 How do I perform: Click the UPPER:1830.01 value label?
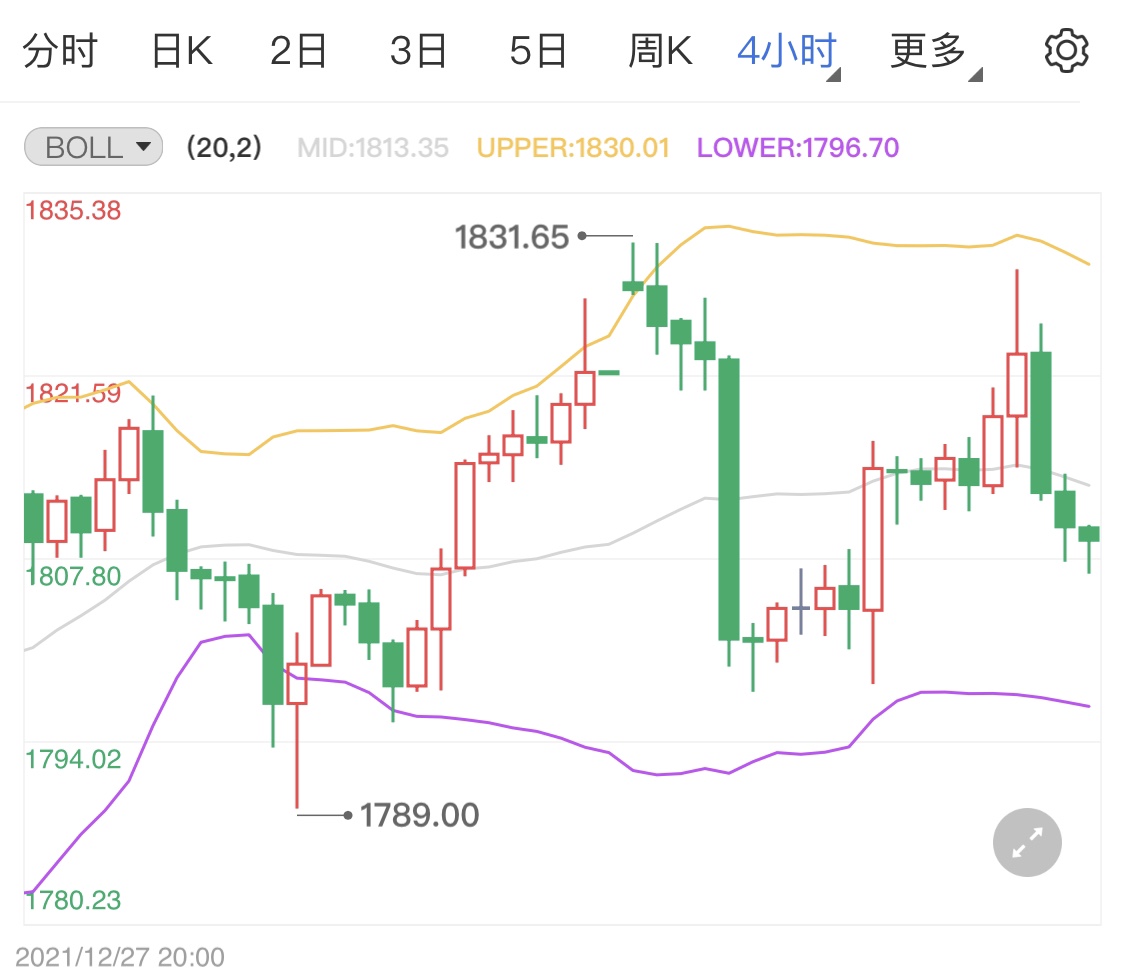coord(573,148)
